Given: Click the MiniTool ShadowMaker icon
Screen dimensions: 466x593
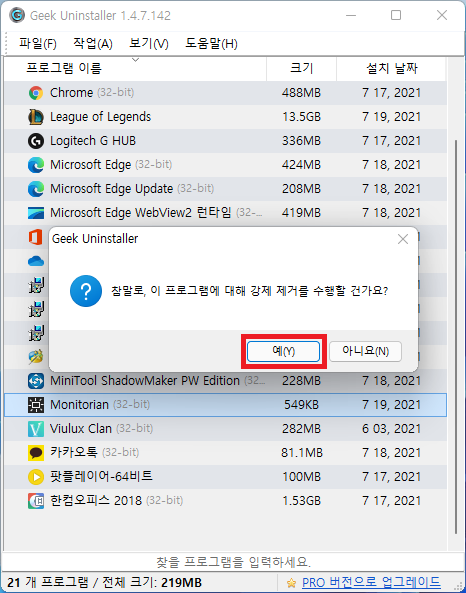Looking at the screenshot, I should coord(36,381).
